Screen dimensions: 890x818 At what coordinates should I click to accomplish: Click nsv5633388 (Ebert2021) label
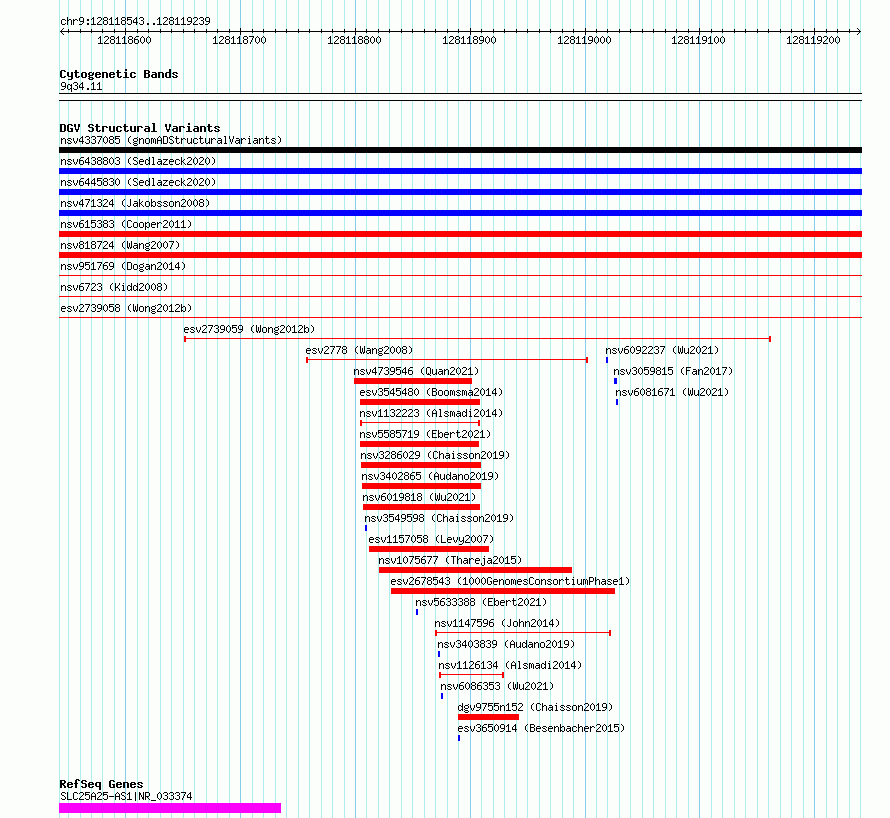(x=481, y=602)
